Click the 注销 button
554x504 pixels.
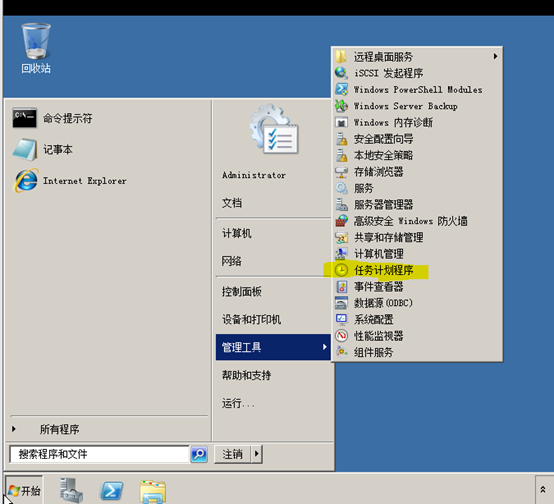(232, 454)
